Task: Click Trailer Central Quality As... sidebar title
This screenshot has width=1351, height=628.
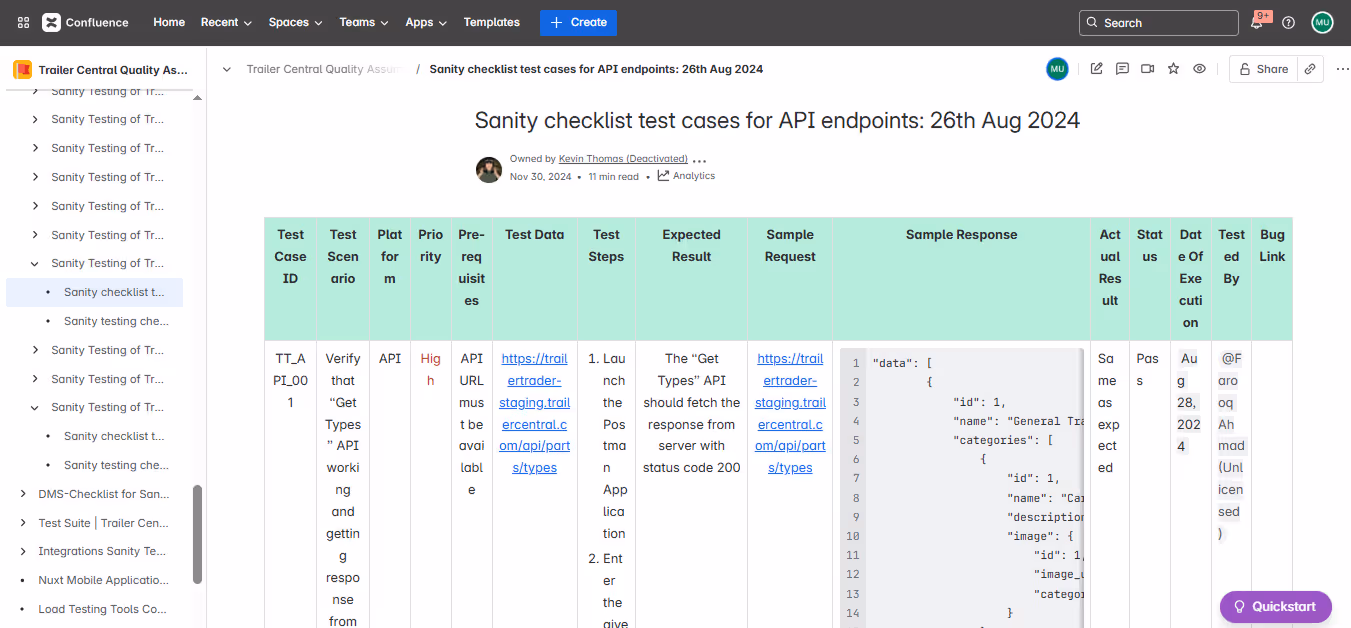Action: [113, 70]
